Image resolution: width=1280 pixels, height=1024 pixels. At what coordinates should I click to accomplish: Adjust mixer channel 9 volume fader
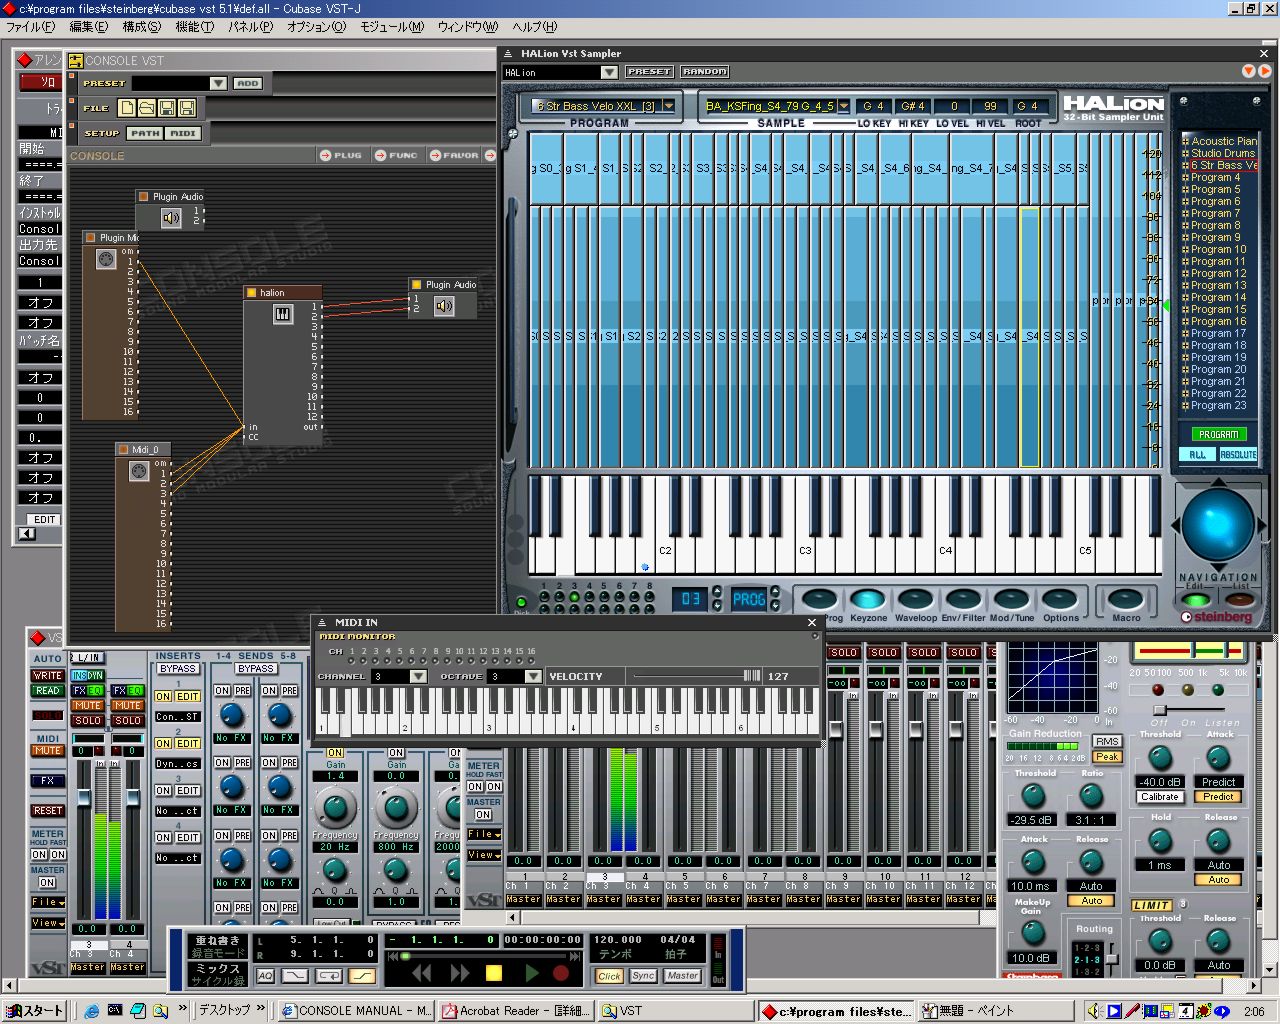(x=835, y=730)
